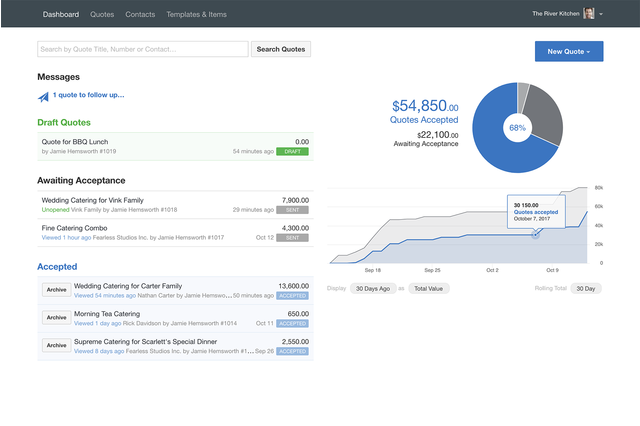Click the October 7 chart data point
The width and height of the screenshot is (640, 426).
pos(536,233)
